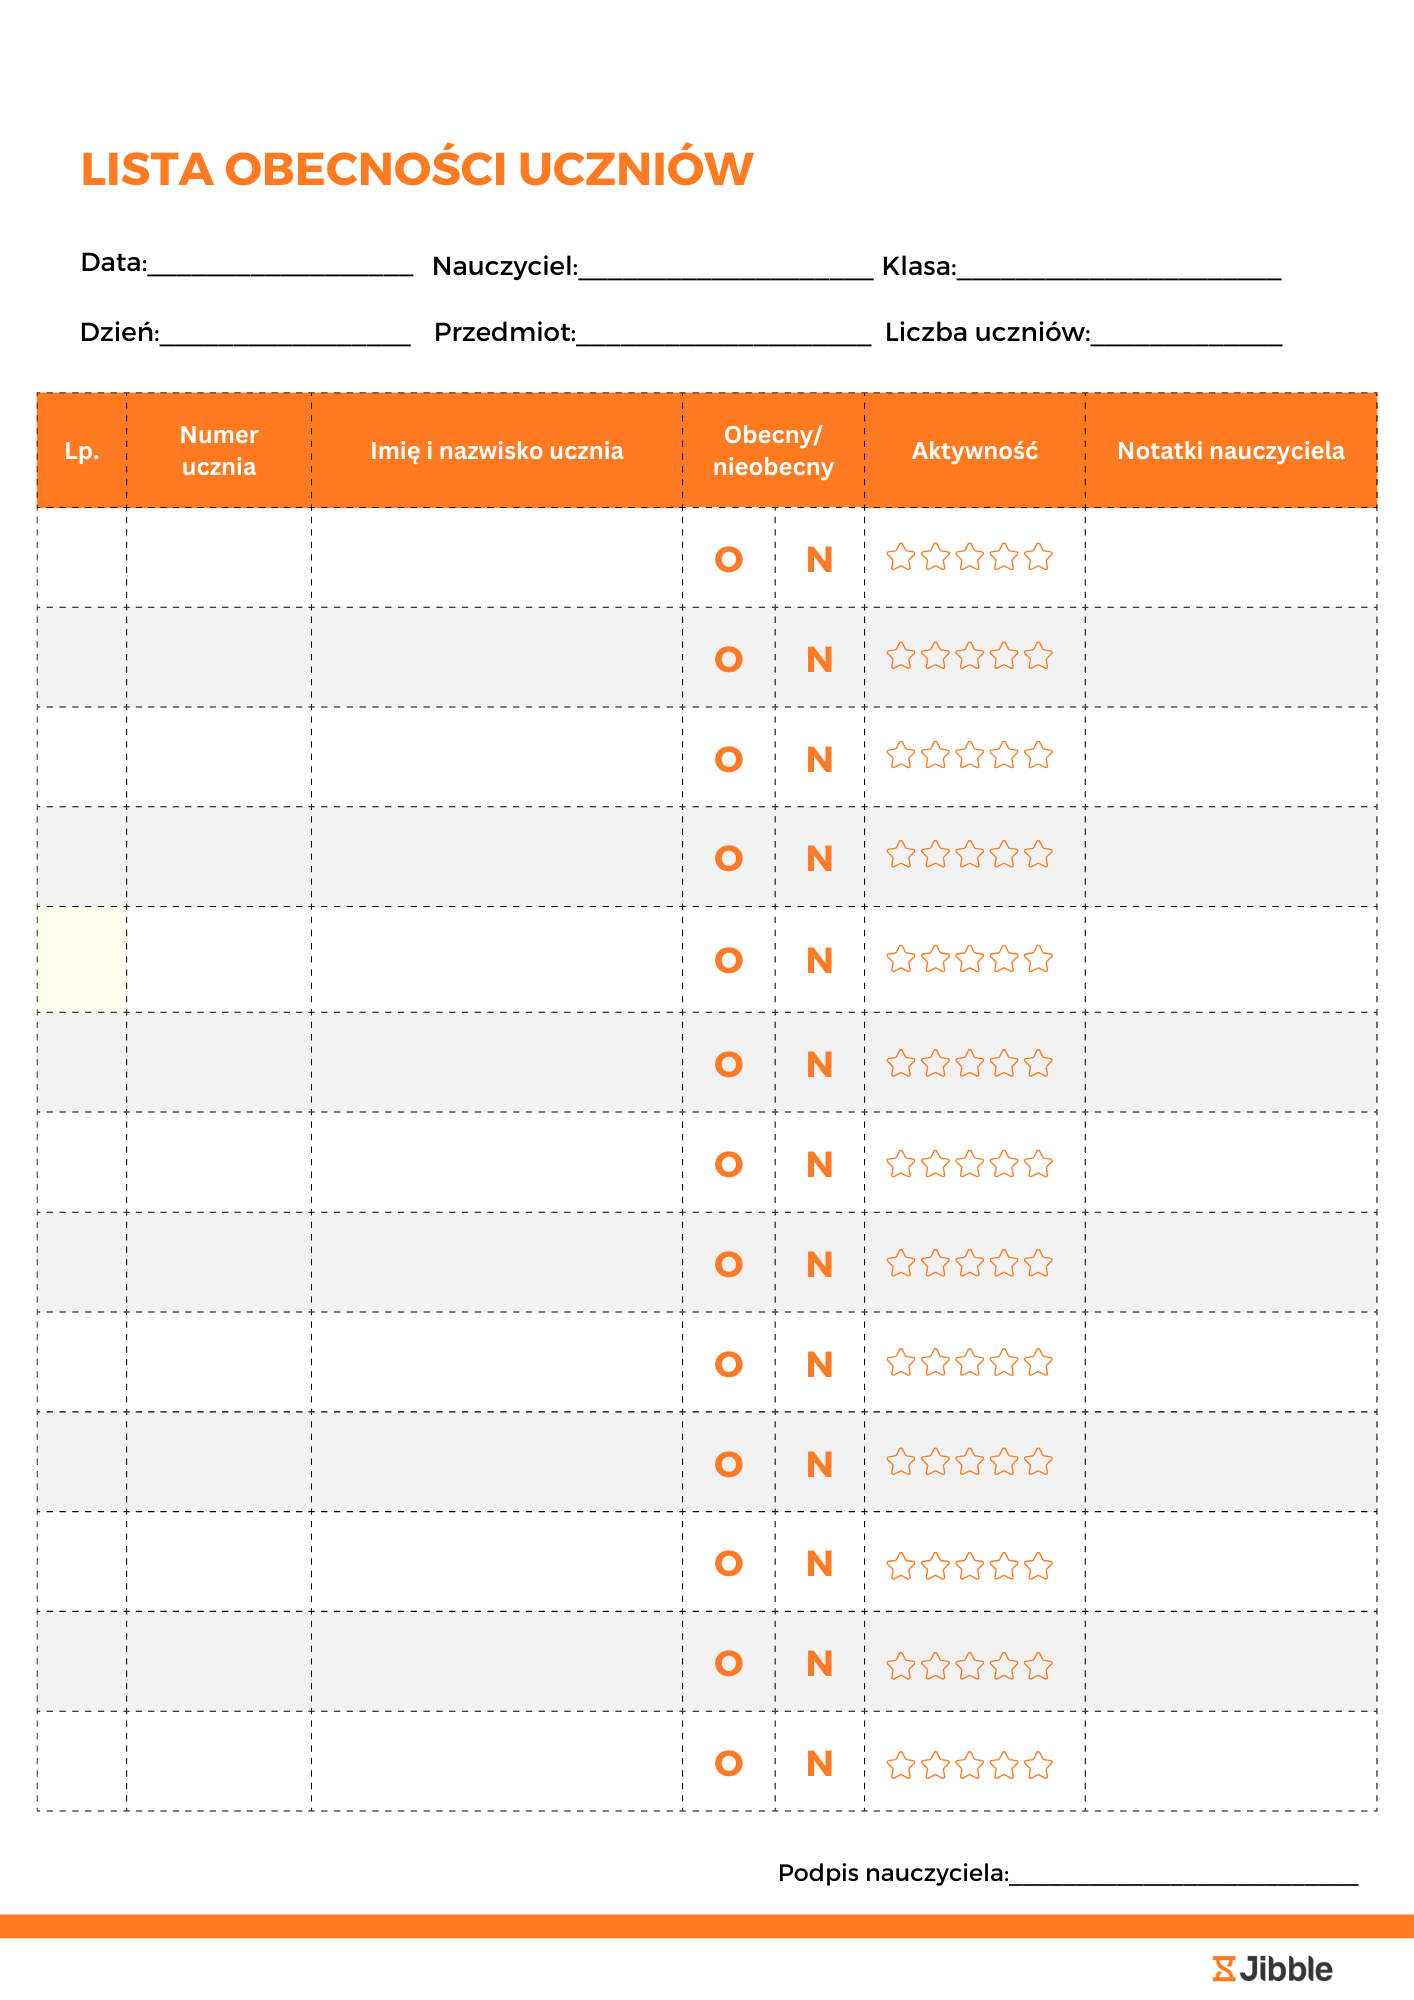The height and width of the screenshot is (2000, 1414).
Task: Click the Liczba uczniów blank field
Action: (x=1186, y=335)
